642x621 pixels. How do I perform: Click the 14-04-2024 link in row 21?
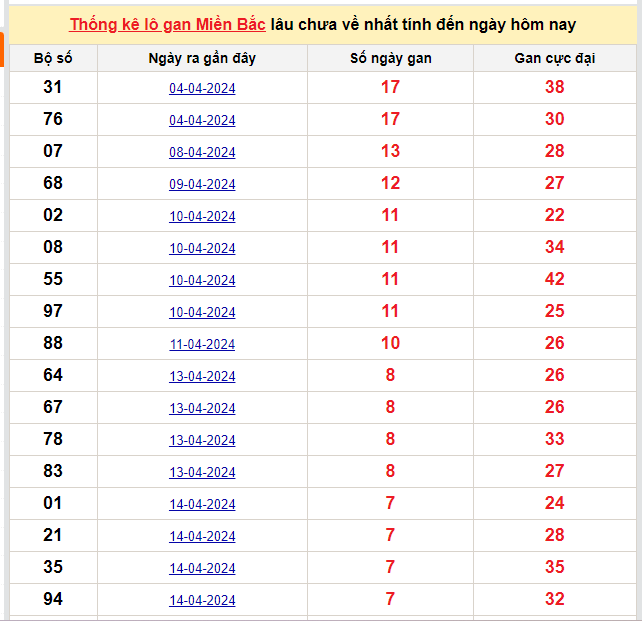tap(202, 536)
